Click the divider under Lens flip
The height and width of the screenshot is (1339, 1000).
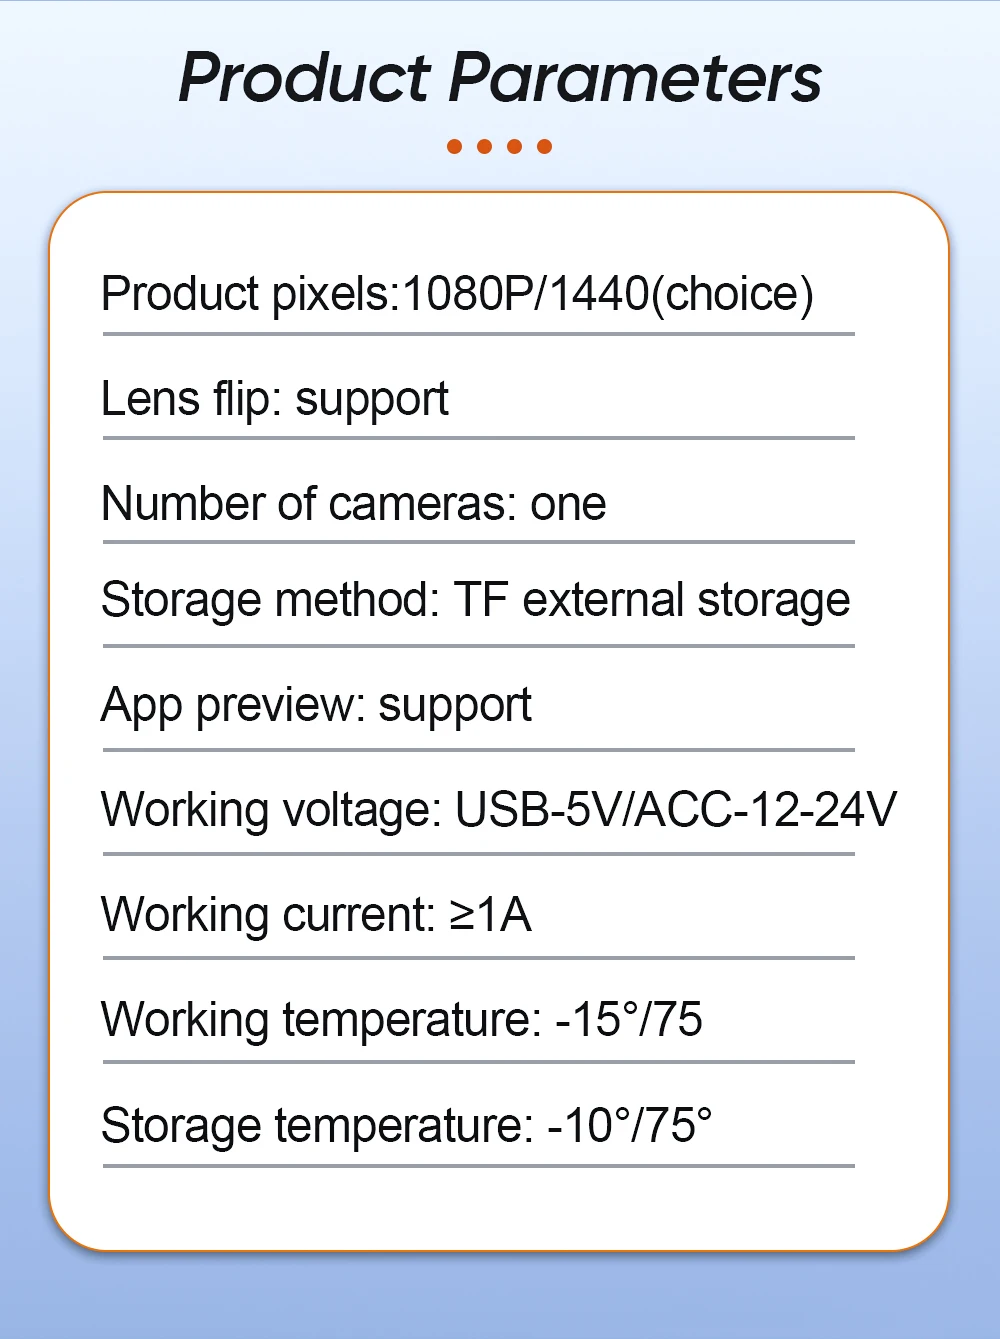point(478,438)
